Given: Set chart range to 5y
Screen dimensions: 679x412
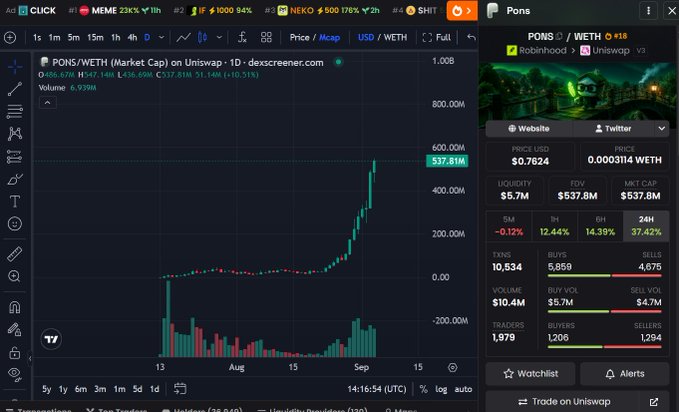Looking at the screenshot, I should click(46, 389).
